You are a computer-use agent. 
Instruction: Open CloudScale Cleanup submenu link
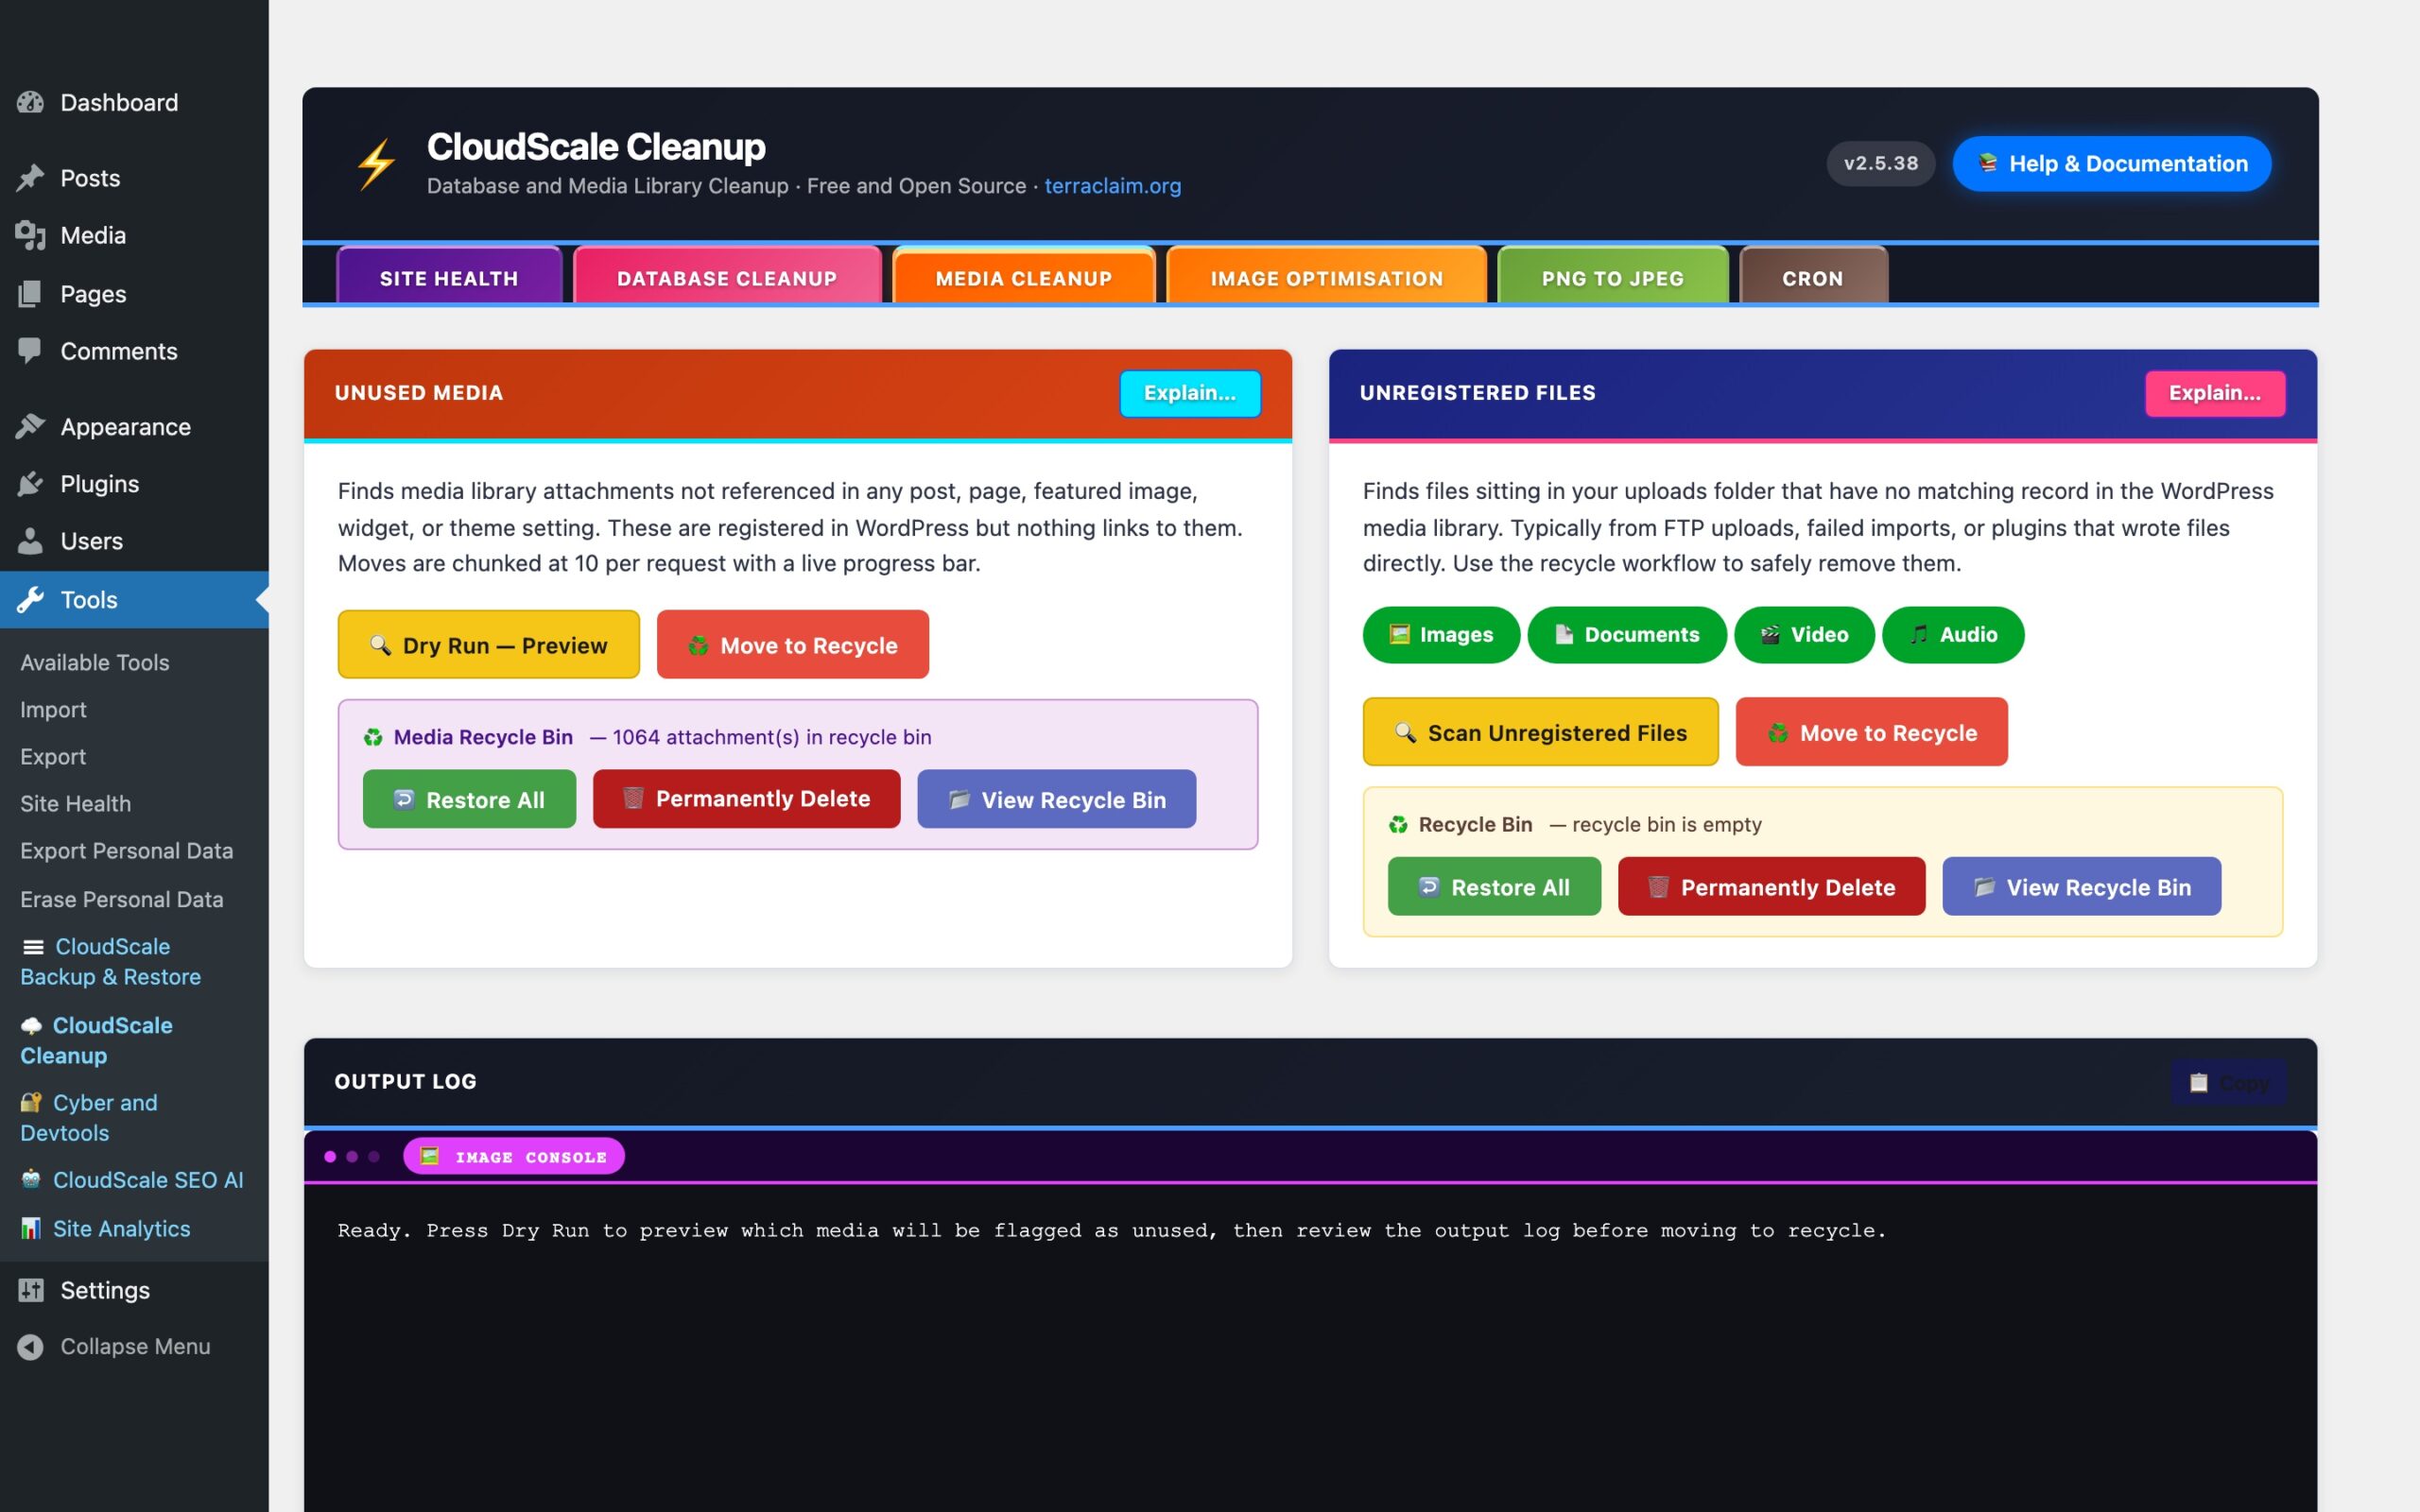[x=96, y=1040]
